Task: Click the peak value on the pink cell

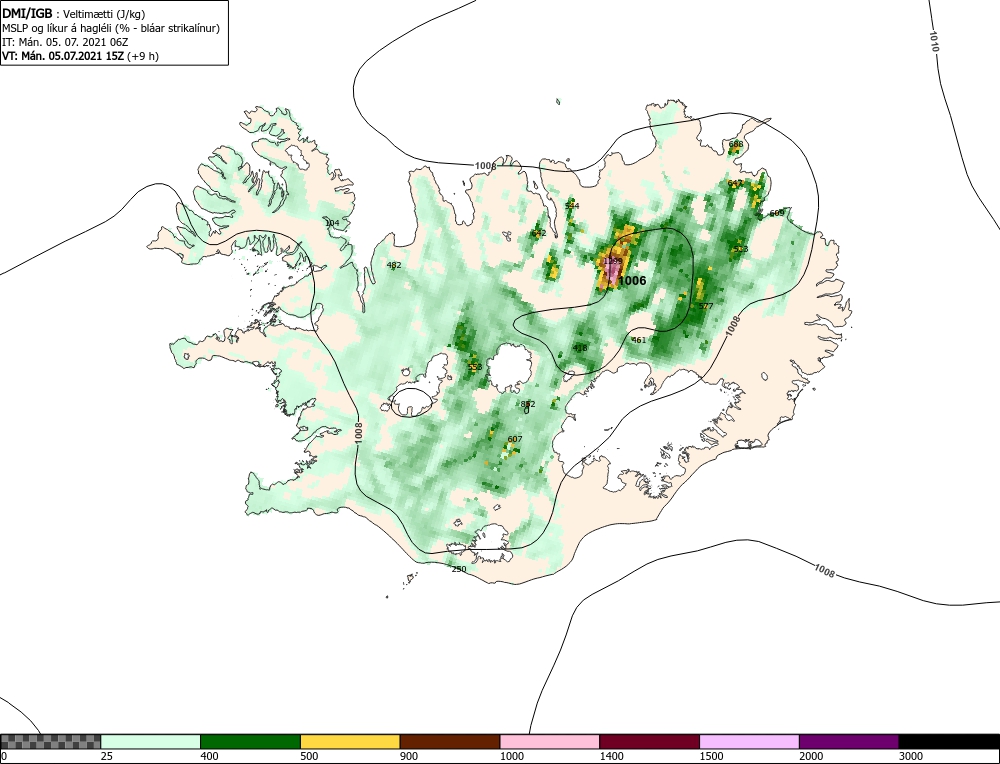Action: [612, 261]
